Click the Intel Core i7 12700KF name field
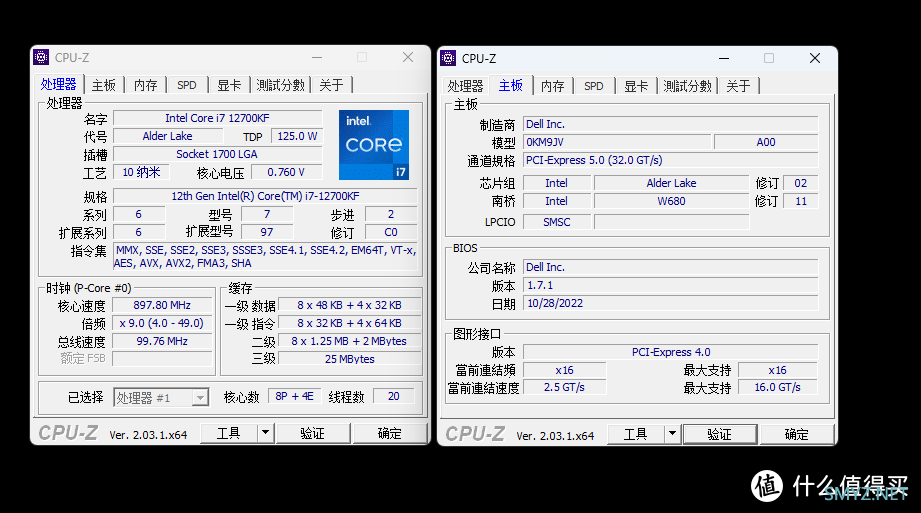Image resolution: width=921 pixels, height=513 pixels. pos(217,118)
